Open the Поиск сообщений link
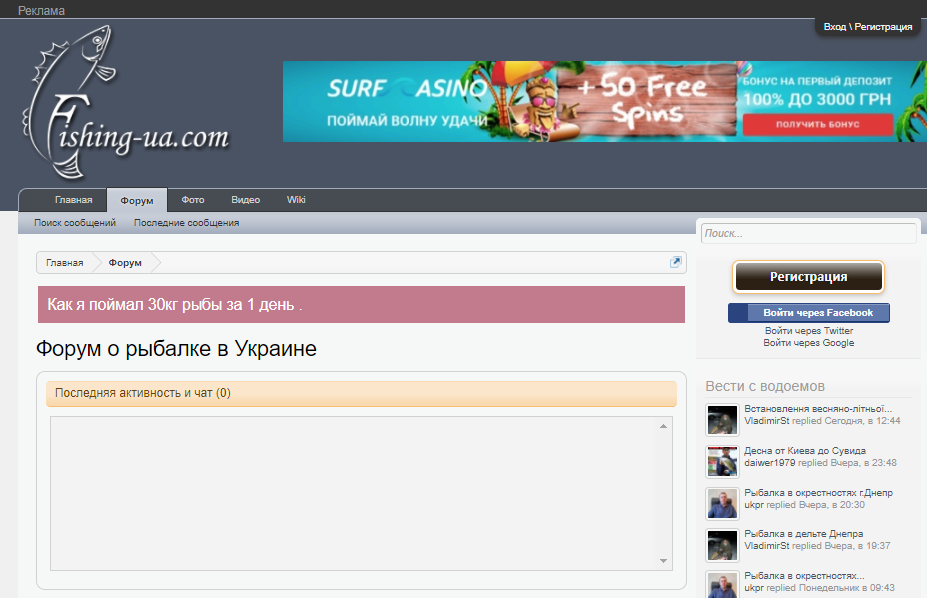Image resolution: width=927 pixels, height=598 pixels. (75, 223)
